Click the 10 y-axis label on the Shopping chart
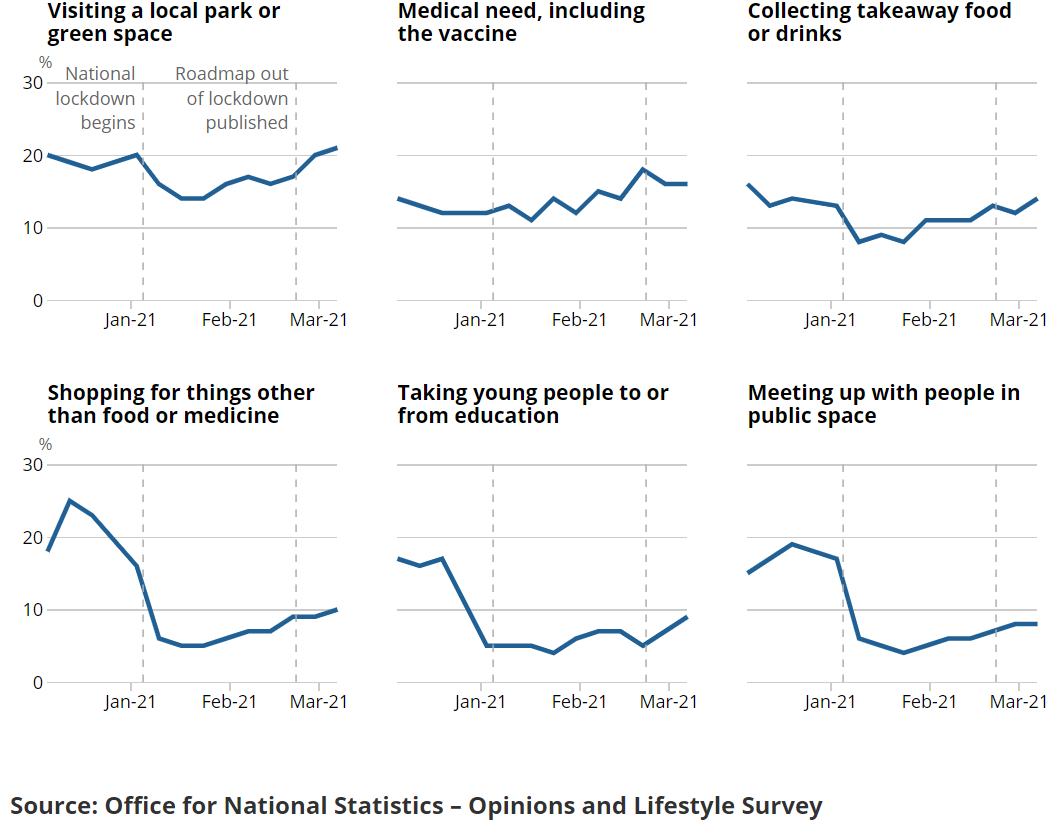This screenshot has height=824, width=1054. pyautogui.click(x=33, y=610)
